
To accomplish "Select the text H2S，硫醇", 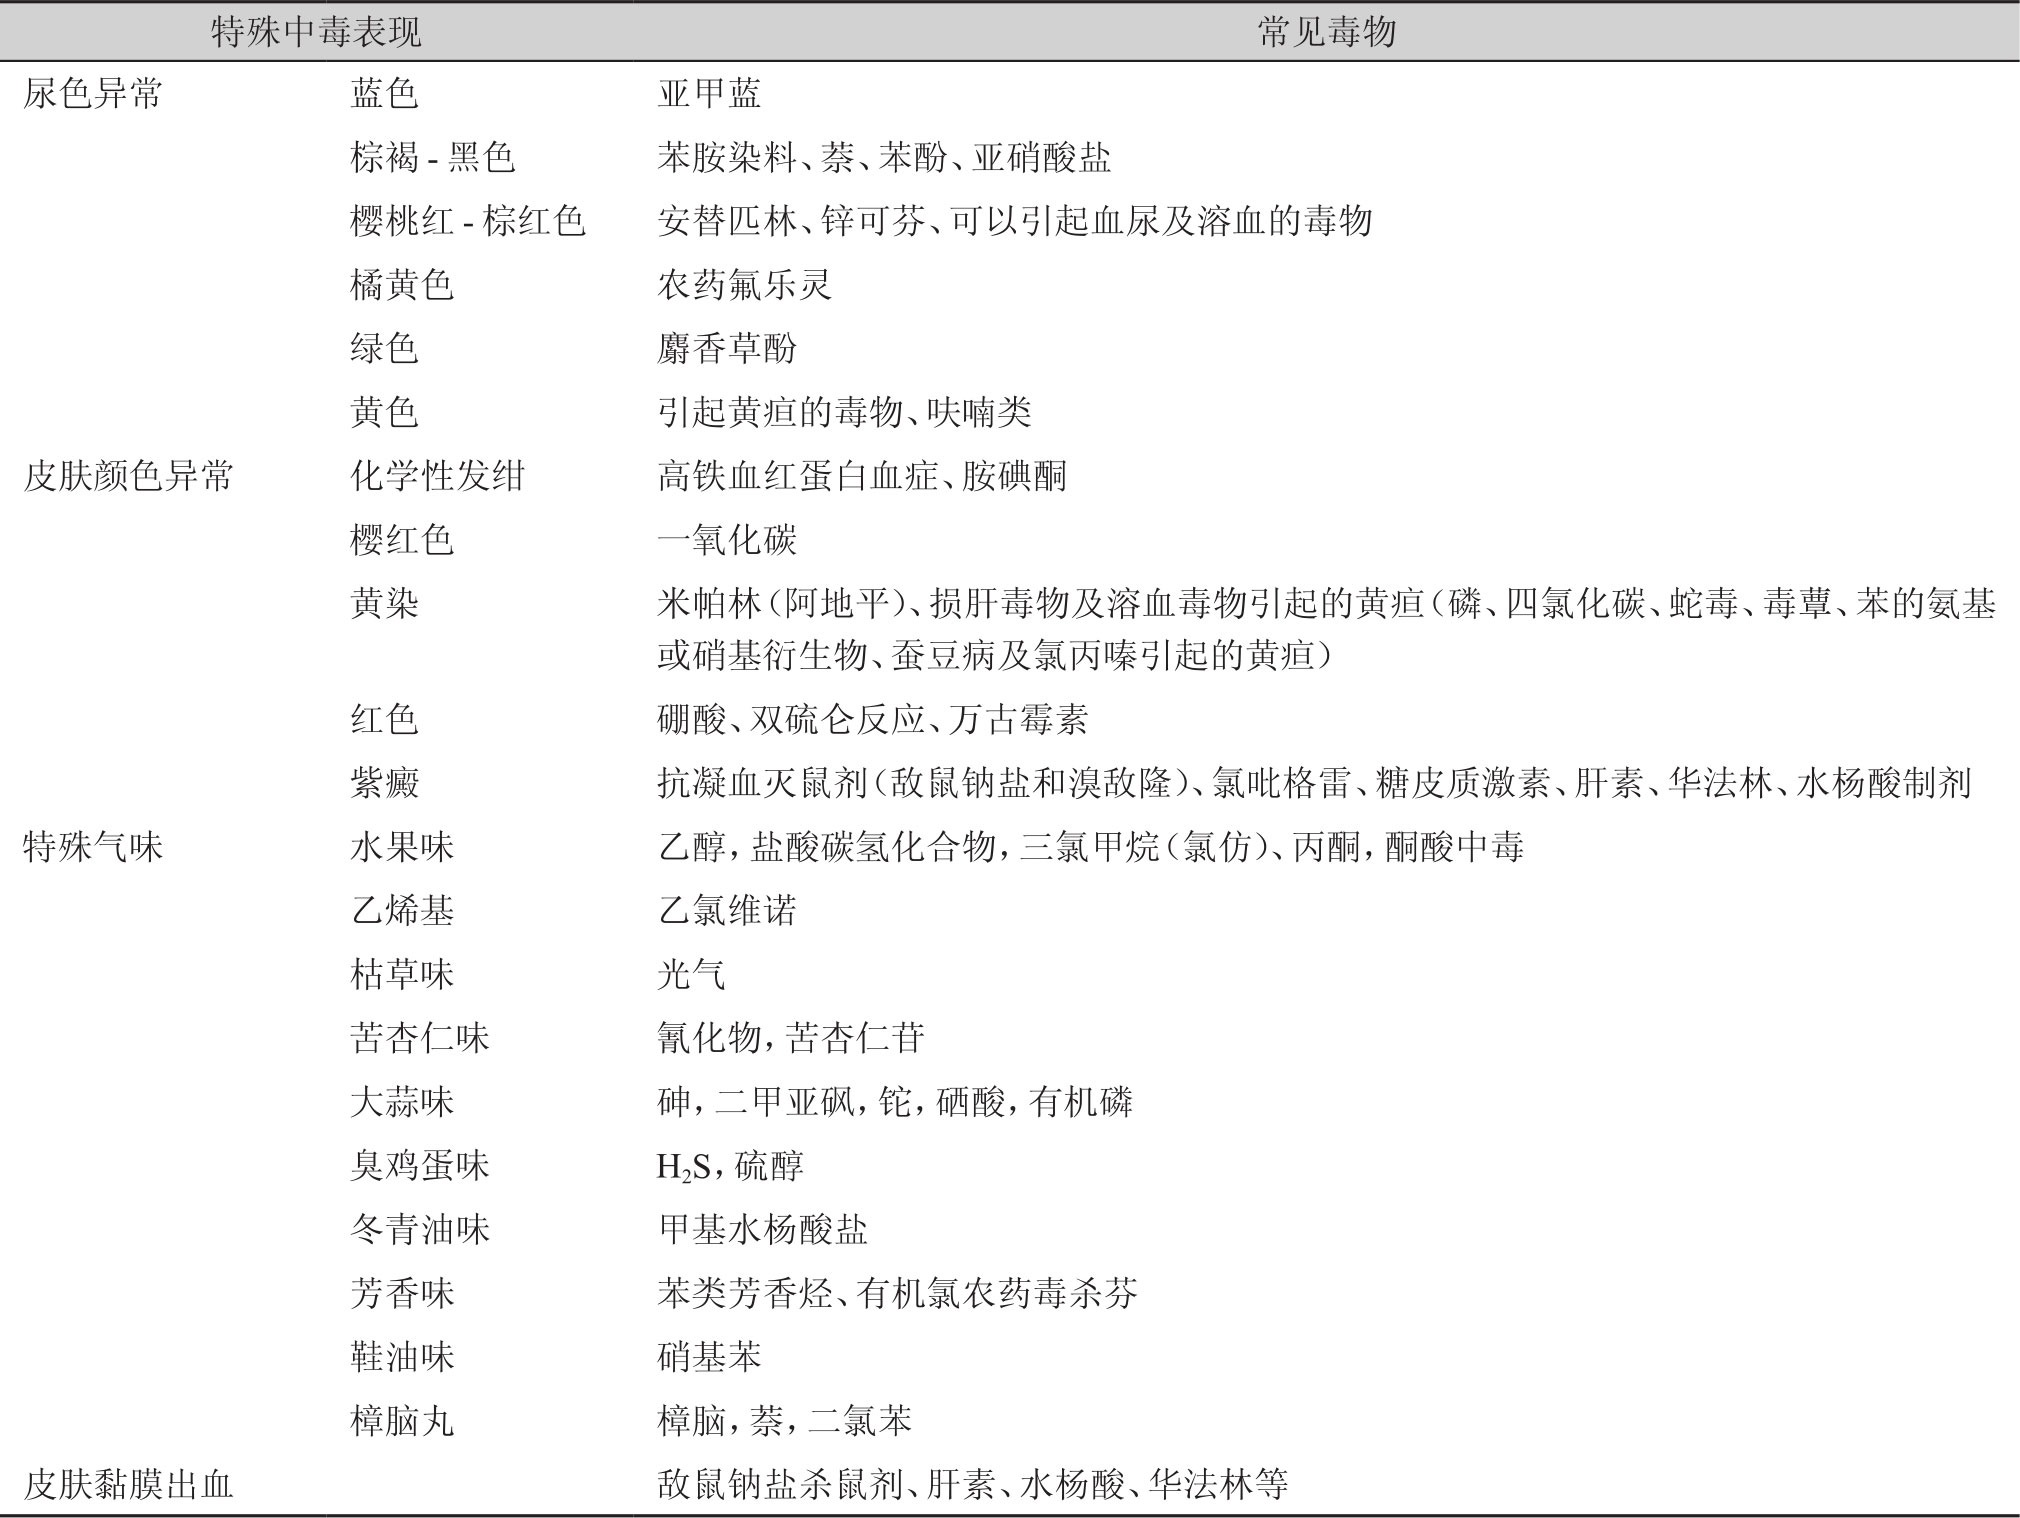I will [730, 1166].
